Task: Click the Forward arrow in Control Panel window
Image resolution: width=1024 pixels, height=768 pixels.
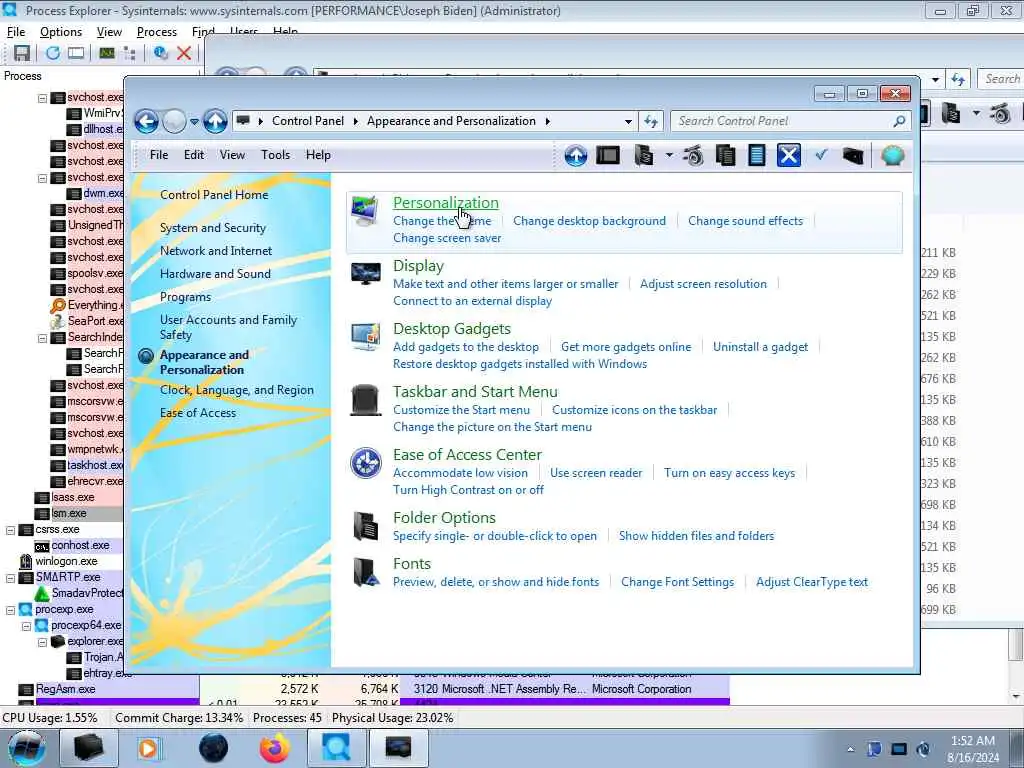Action: point(174,121)
